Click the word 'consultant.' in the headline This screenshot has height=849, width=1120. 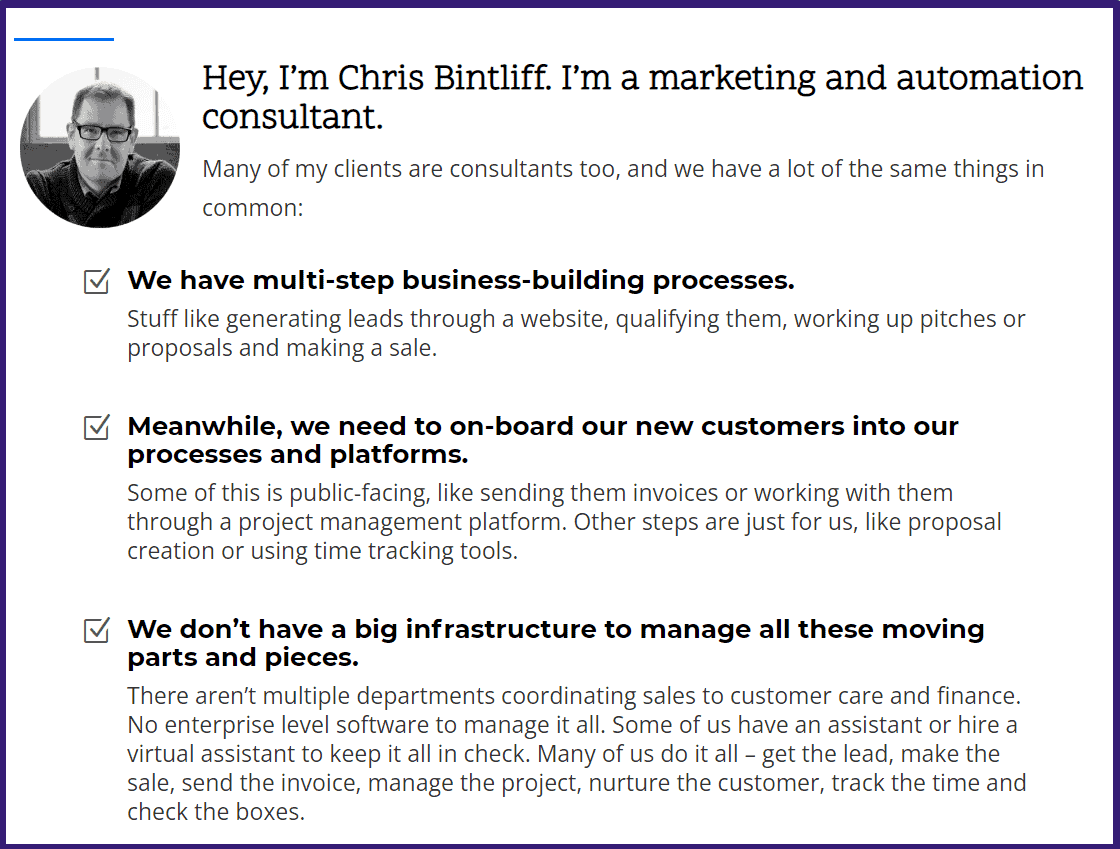pos(292,116)
